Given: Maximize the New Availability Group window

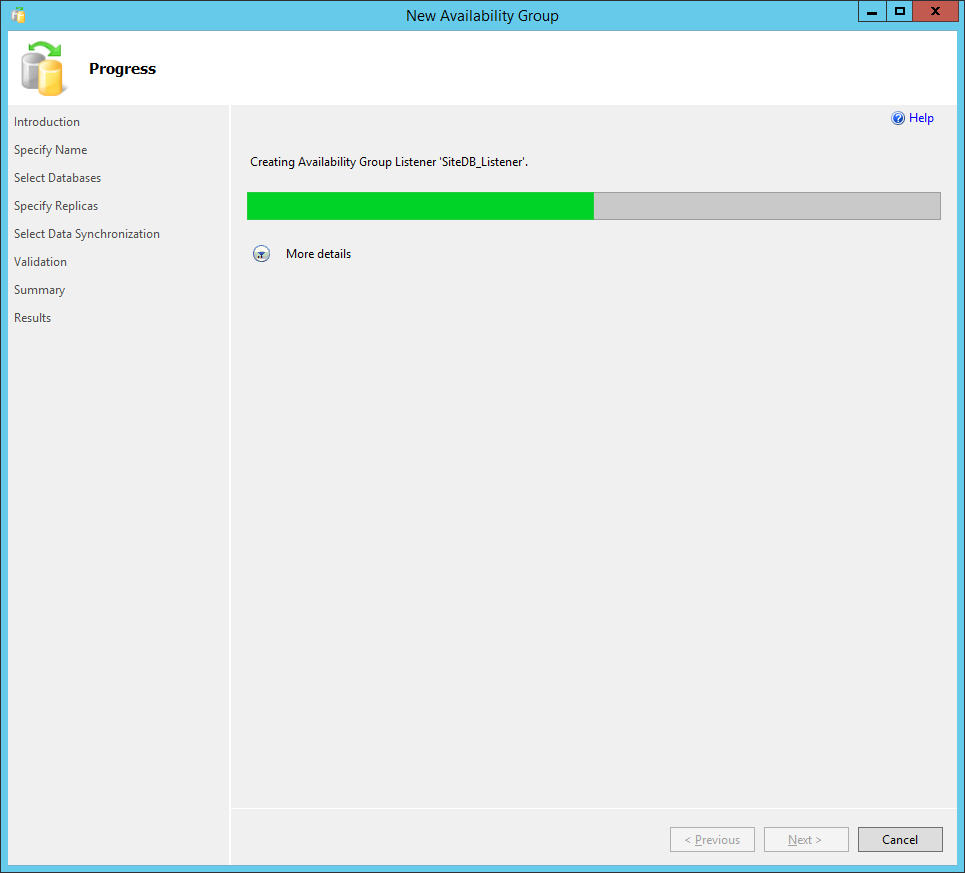Looking at the screenshot, I should (x=900, y=12).
